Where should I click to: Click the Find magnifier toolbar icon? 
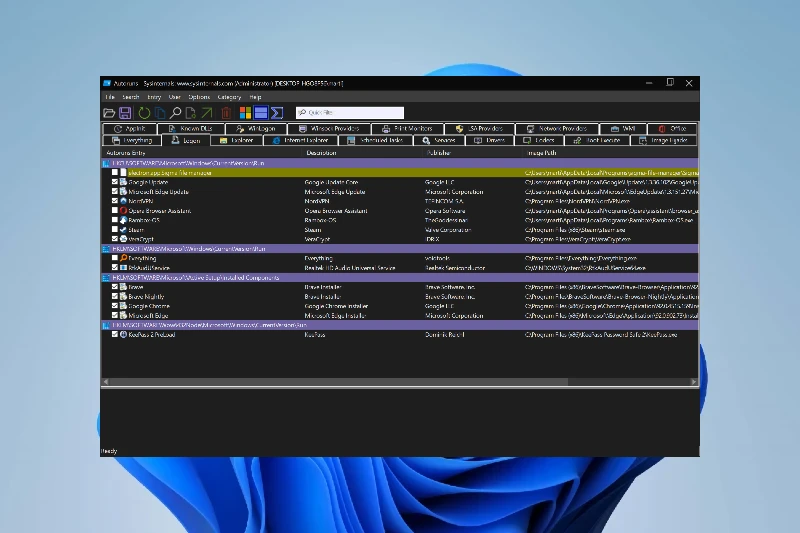click(175, 113)
